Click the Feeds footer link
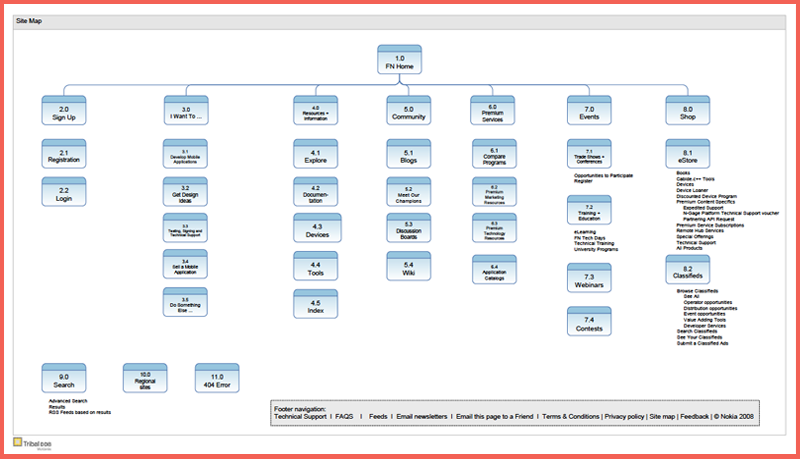 [x=378, y=417]
